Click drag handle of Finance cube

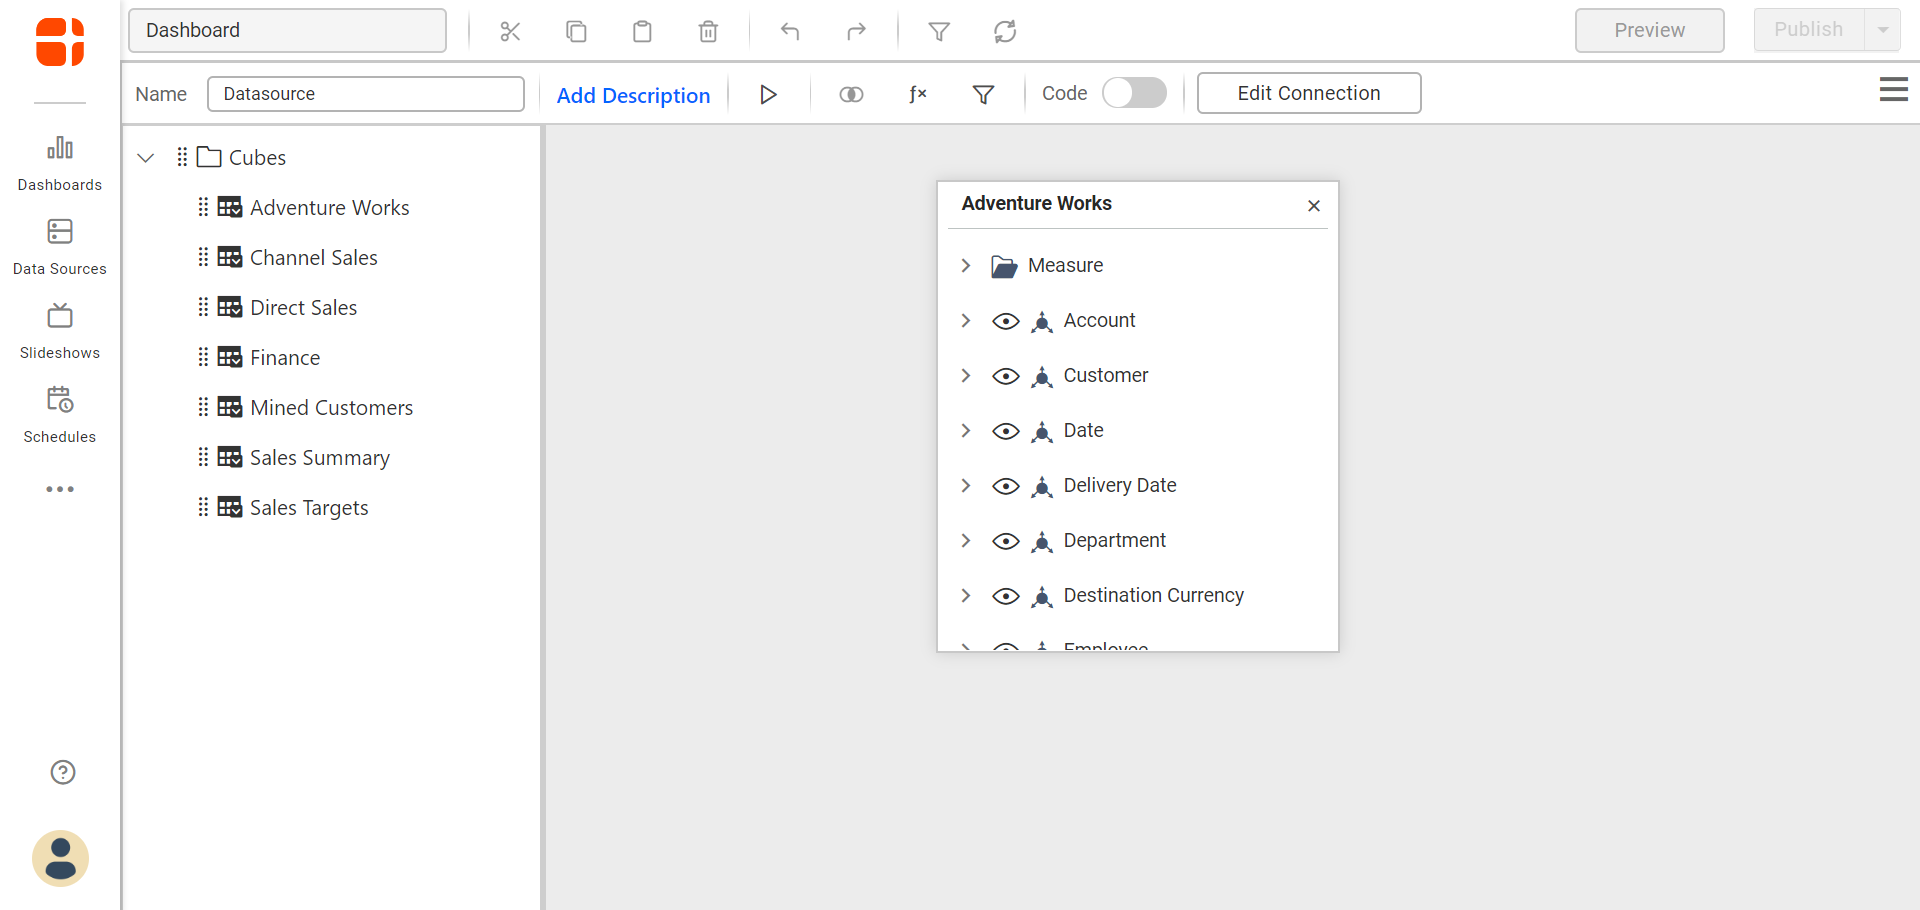point(203,357)
